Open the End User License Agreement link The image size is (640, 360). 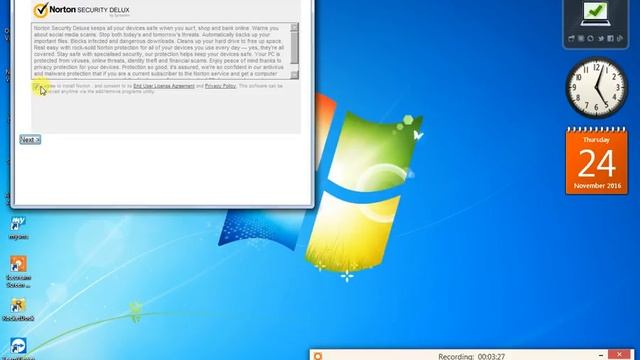coord(164,86)
